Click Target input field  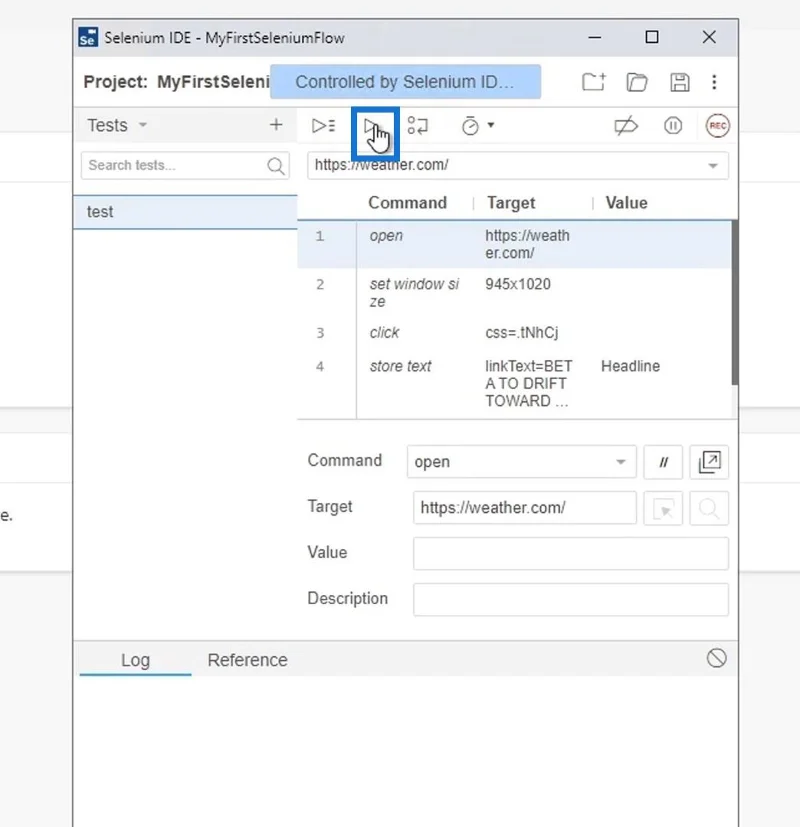tap(525, 507)
